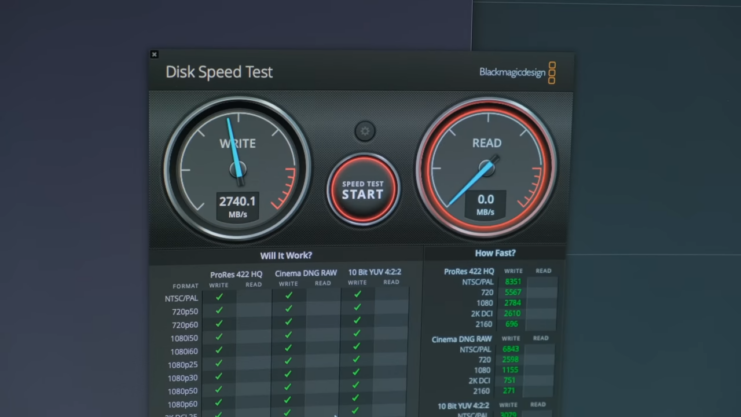Click the write speed 2740.1 MB/s readout

(237, 206)
